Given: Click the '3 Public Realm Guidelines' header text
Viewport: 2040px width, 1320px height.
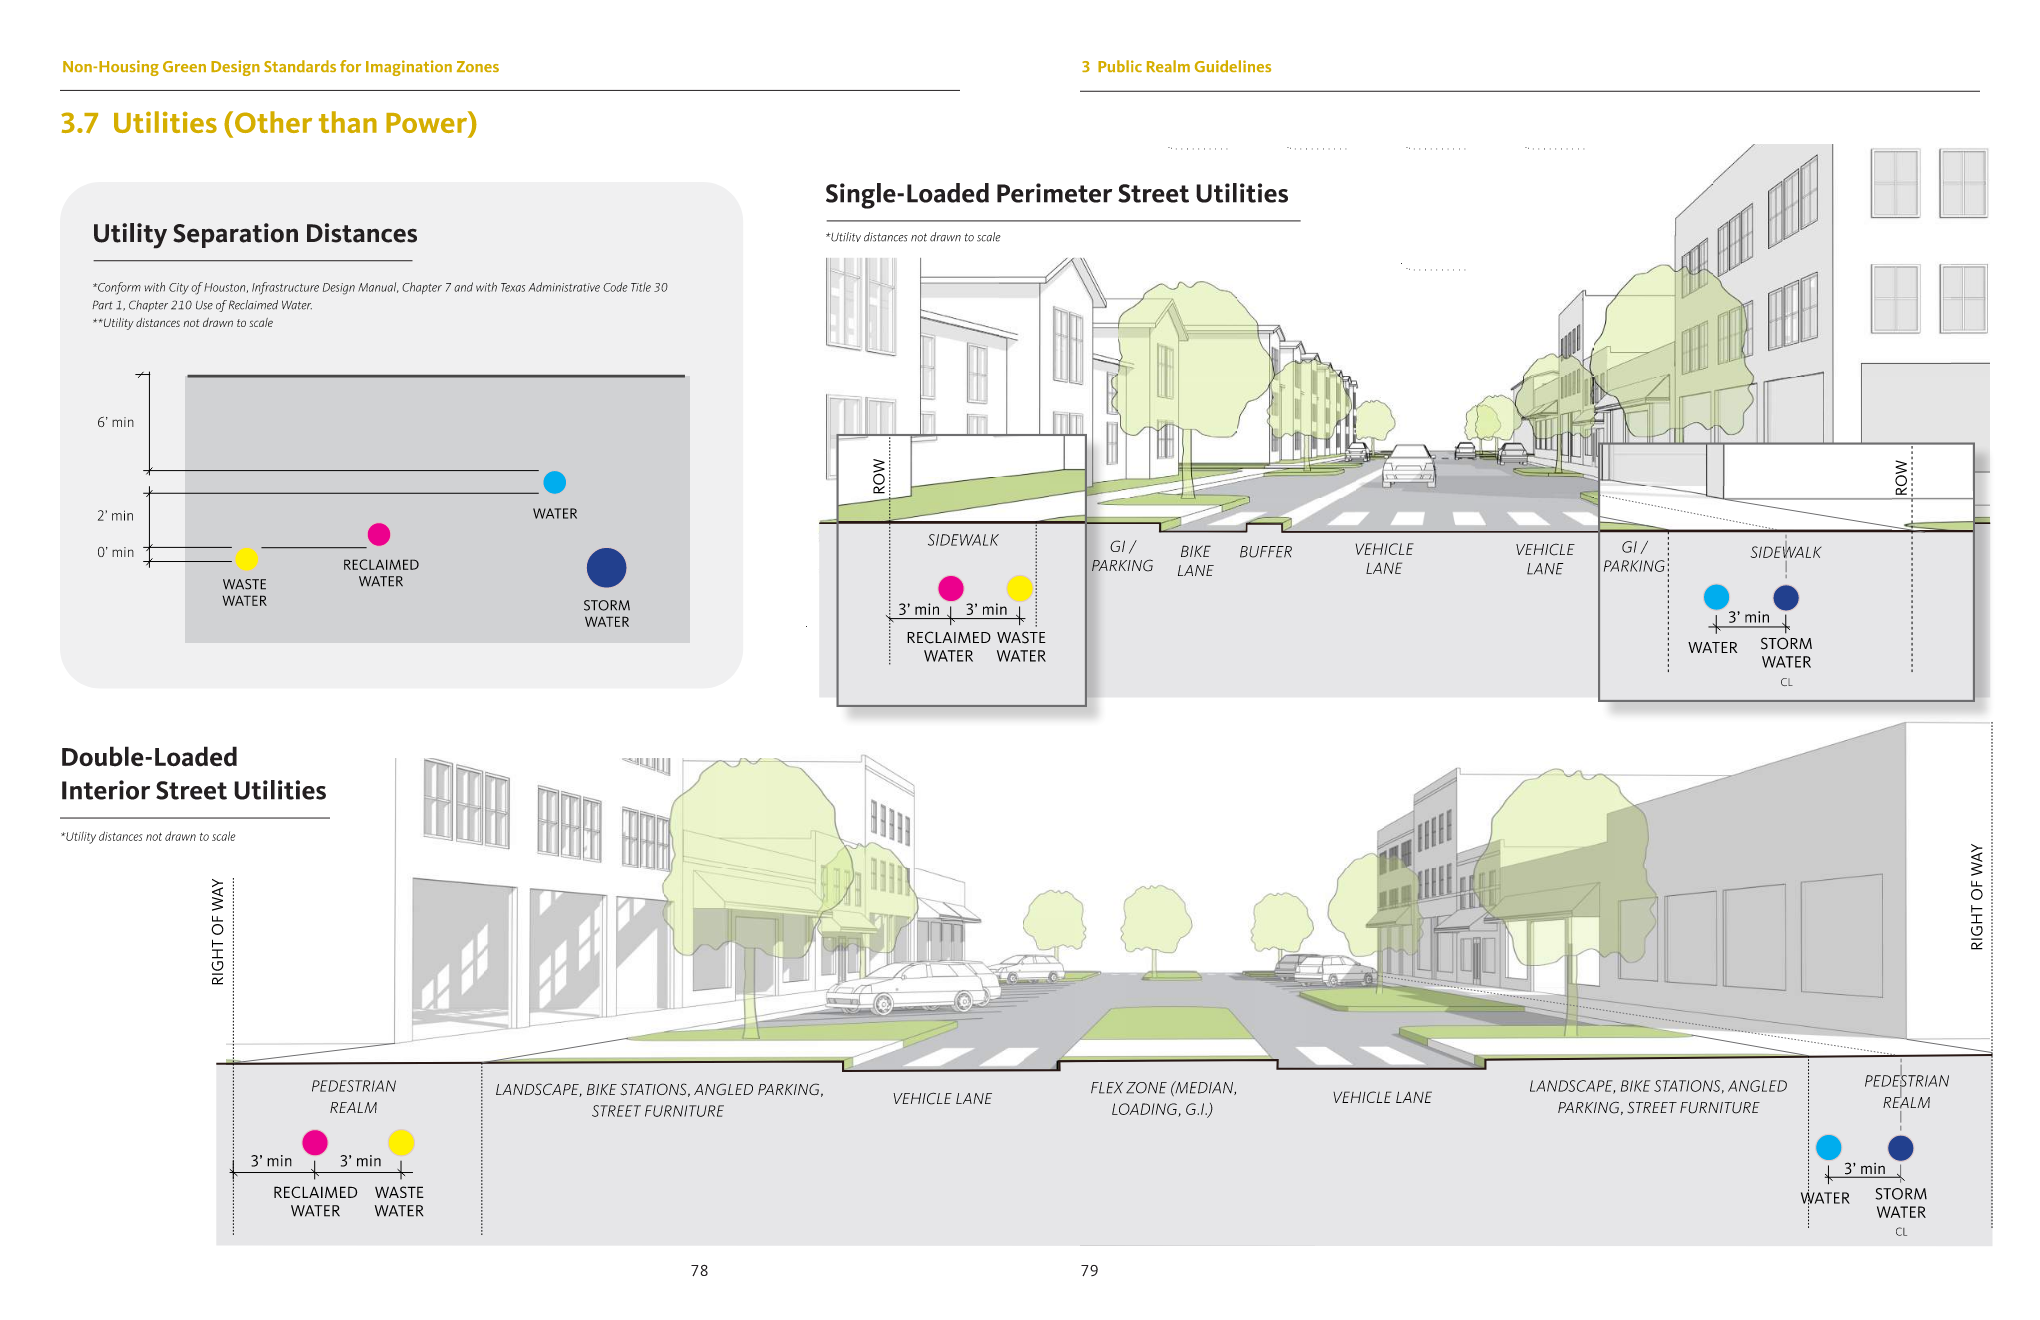Looking at the screenshot, I should coord(1176,67).
